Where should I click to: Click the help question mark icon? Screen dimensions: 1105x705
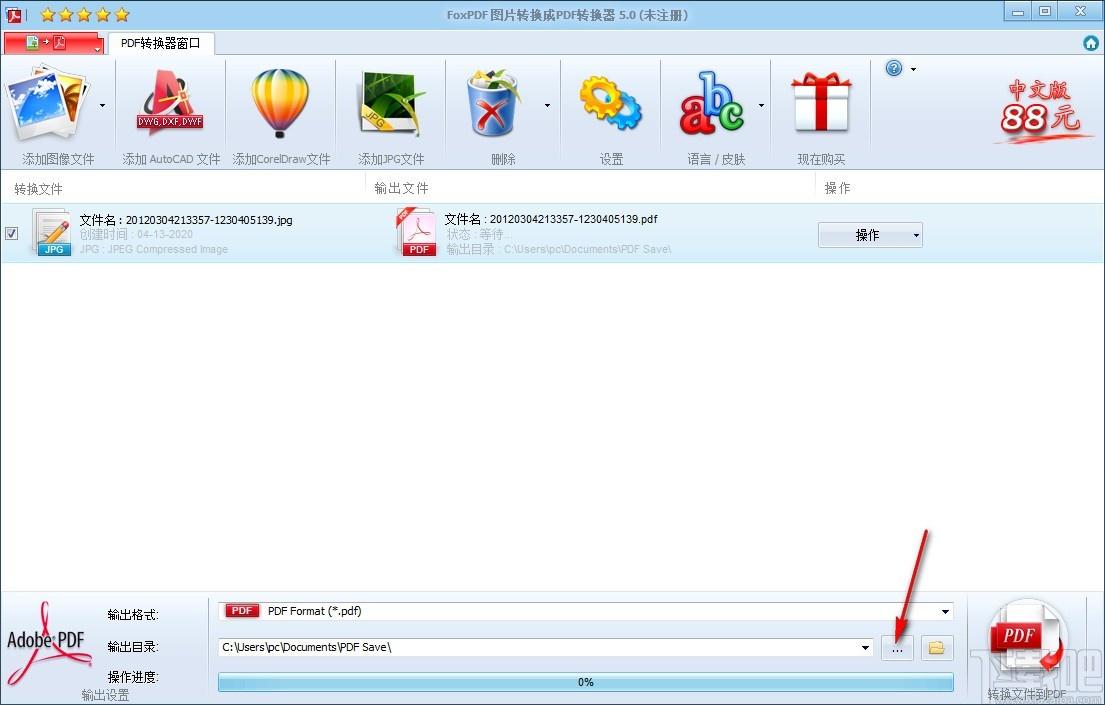click(x=894, y=68)
